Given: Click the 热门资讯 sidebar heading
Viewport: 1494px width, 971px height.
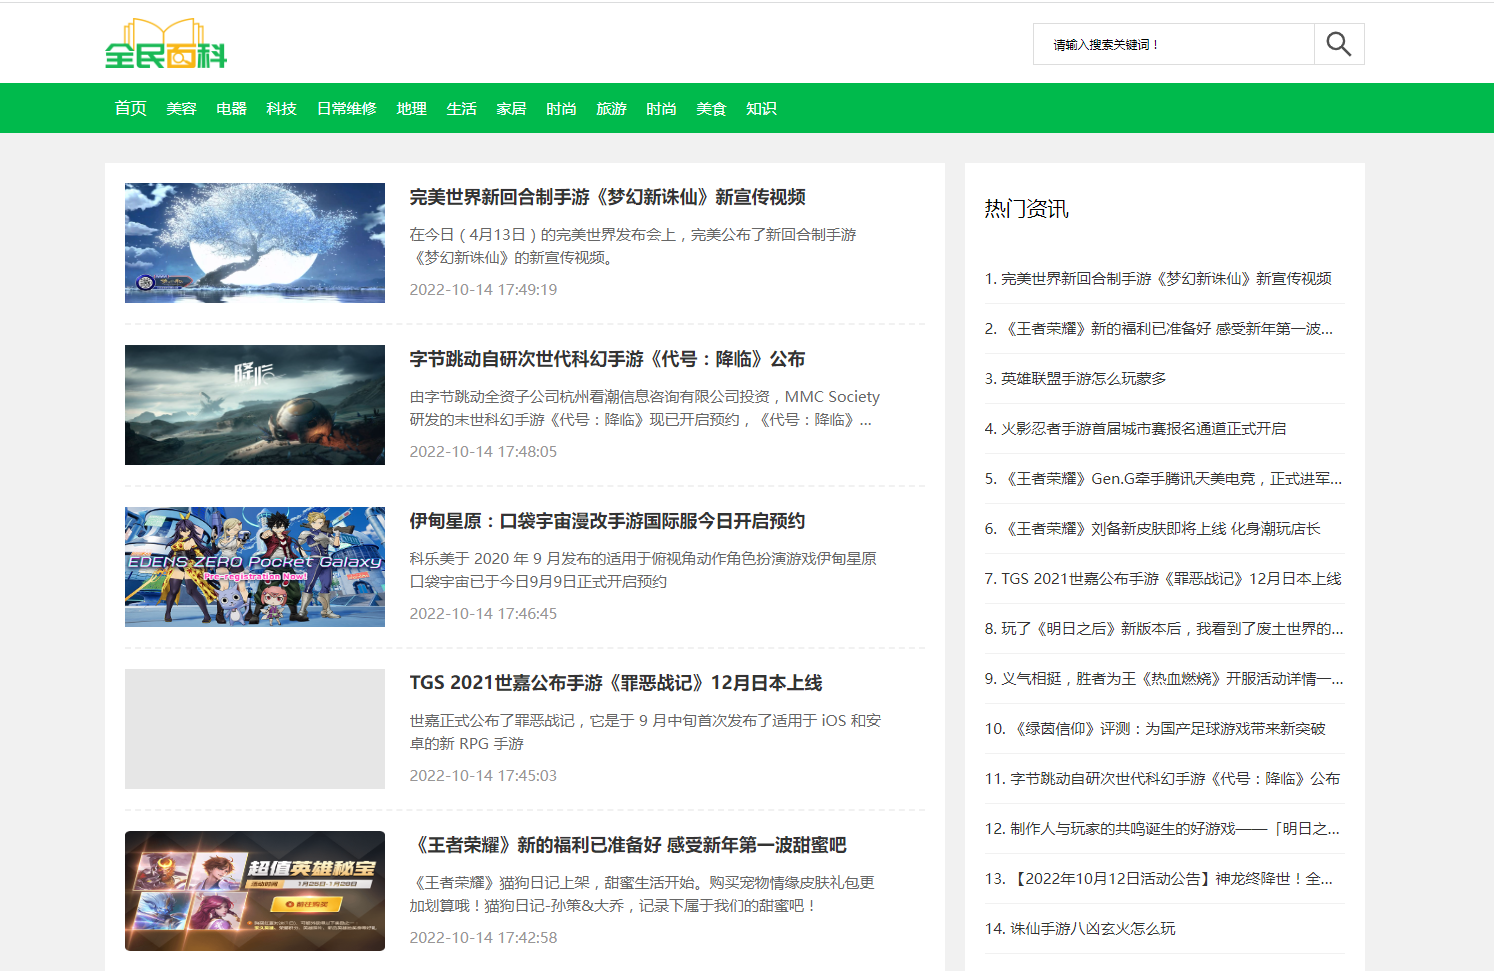Looking at the screenshot, I should (1026, 208).
